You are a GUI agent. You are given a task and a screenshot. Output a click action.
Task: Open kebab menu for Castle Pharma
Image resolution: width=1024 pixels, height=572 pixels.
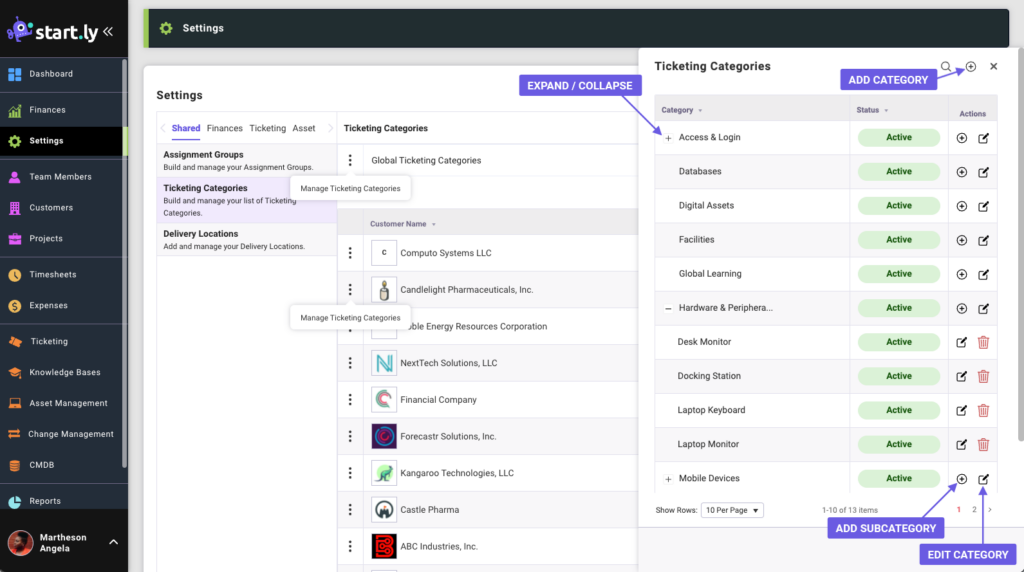[350, 509]
